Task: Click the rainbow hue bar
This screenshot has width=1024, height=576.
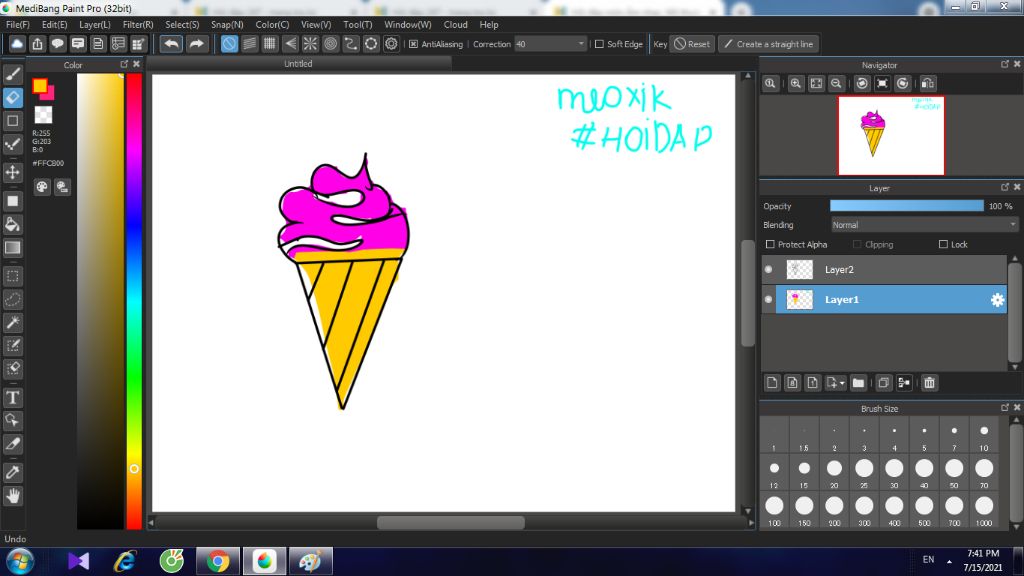Action: 134,300
